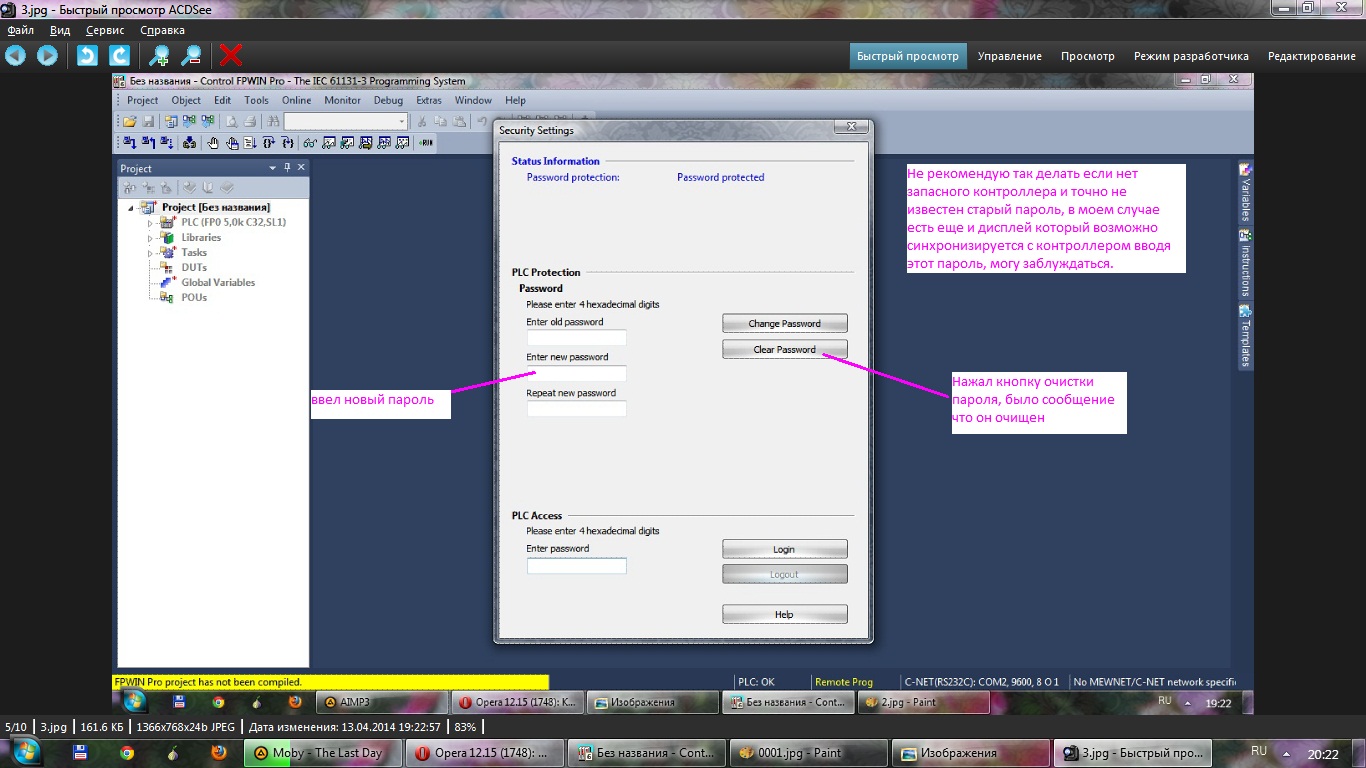1366x768 pixels.
Task: Open the Файл menu
Action: pos(20,30)
